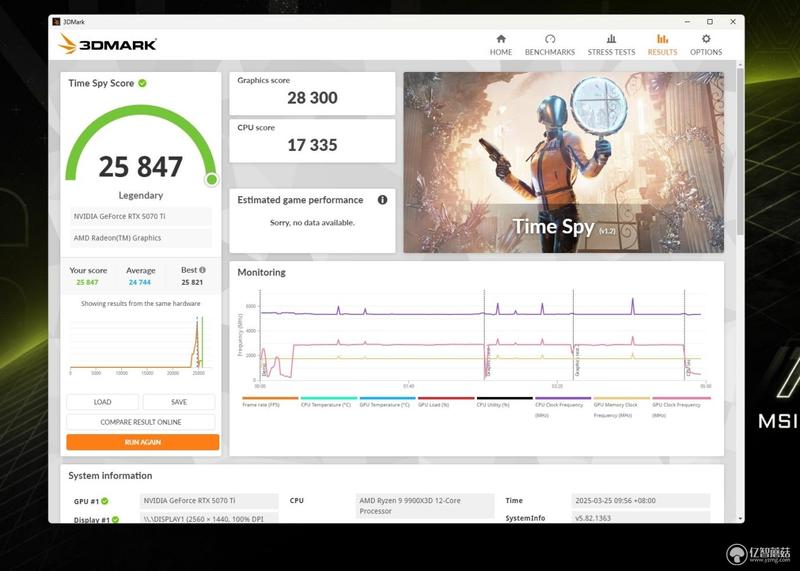
Task: Click COMPARE RESULT ONLINE
Action: (141, 422)
